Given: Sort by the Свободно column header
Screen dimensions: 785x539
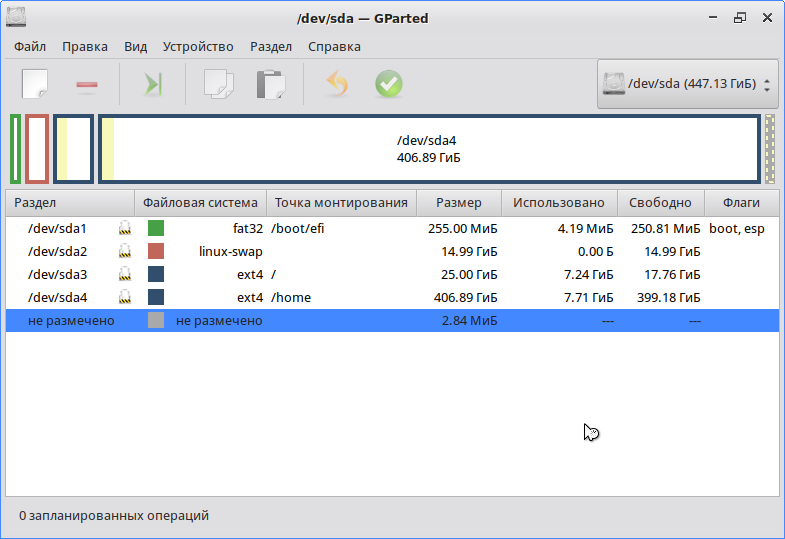Looking at the screenshot, I should coord(660,203).
